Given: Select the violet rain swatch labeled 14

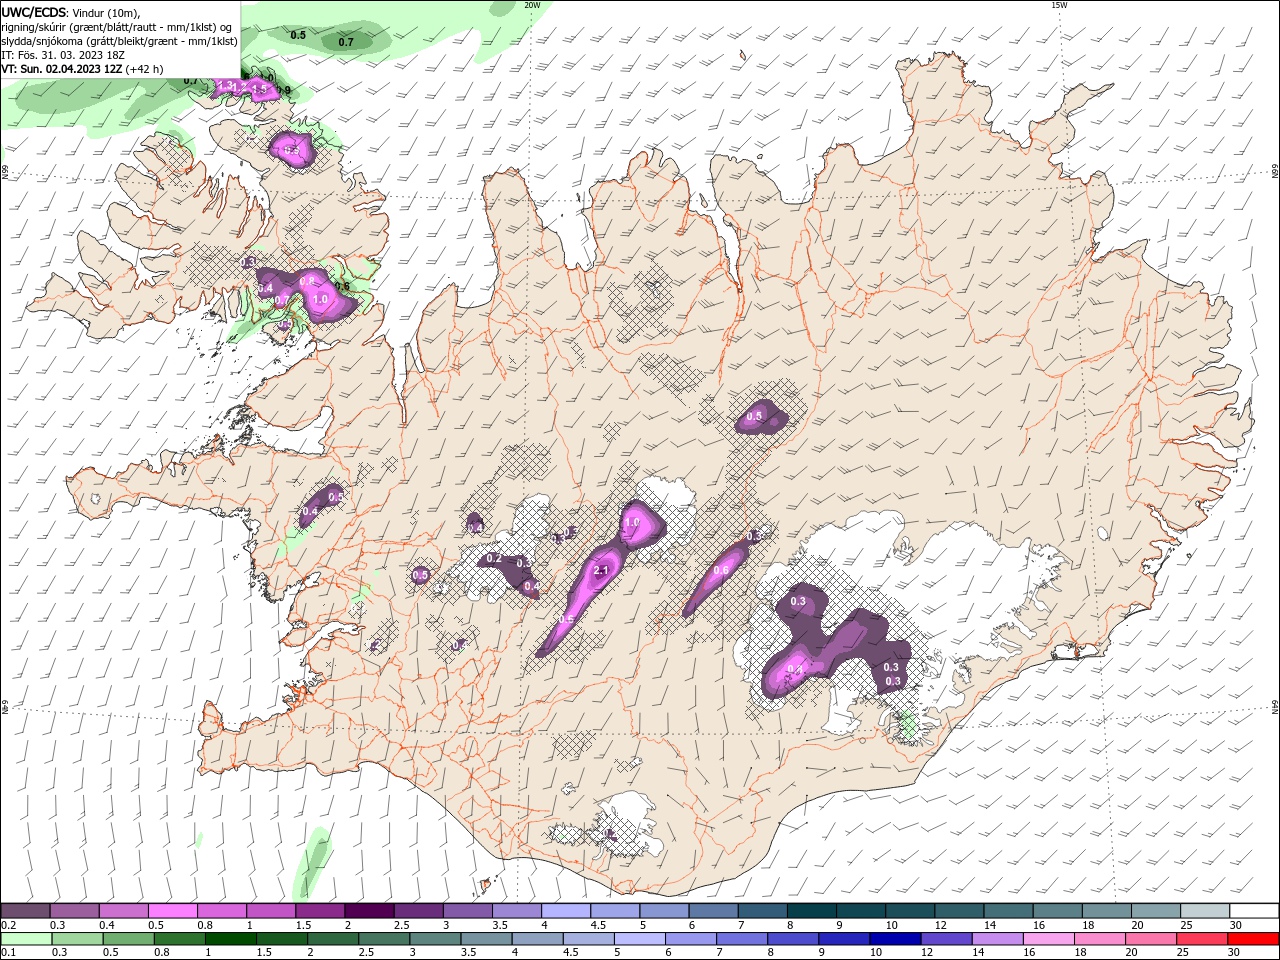Looking at the screenshot, I should click(x=997, y=939).
